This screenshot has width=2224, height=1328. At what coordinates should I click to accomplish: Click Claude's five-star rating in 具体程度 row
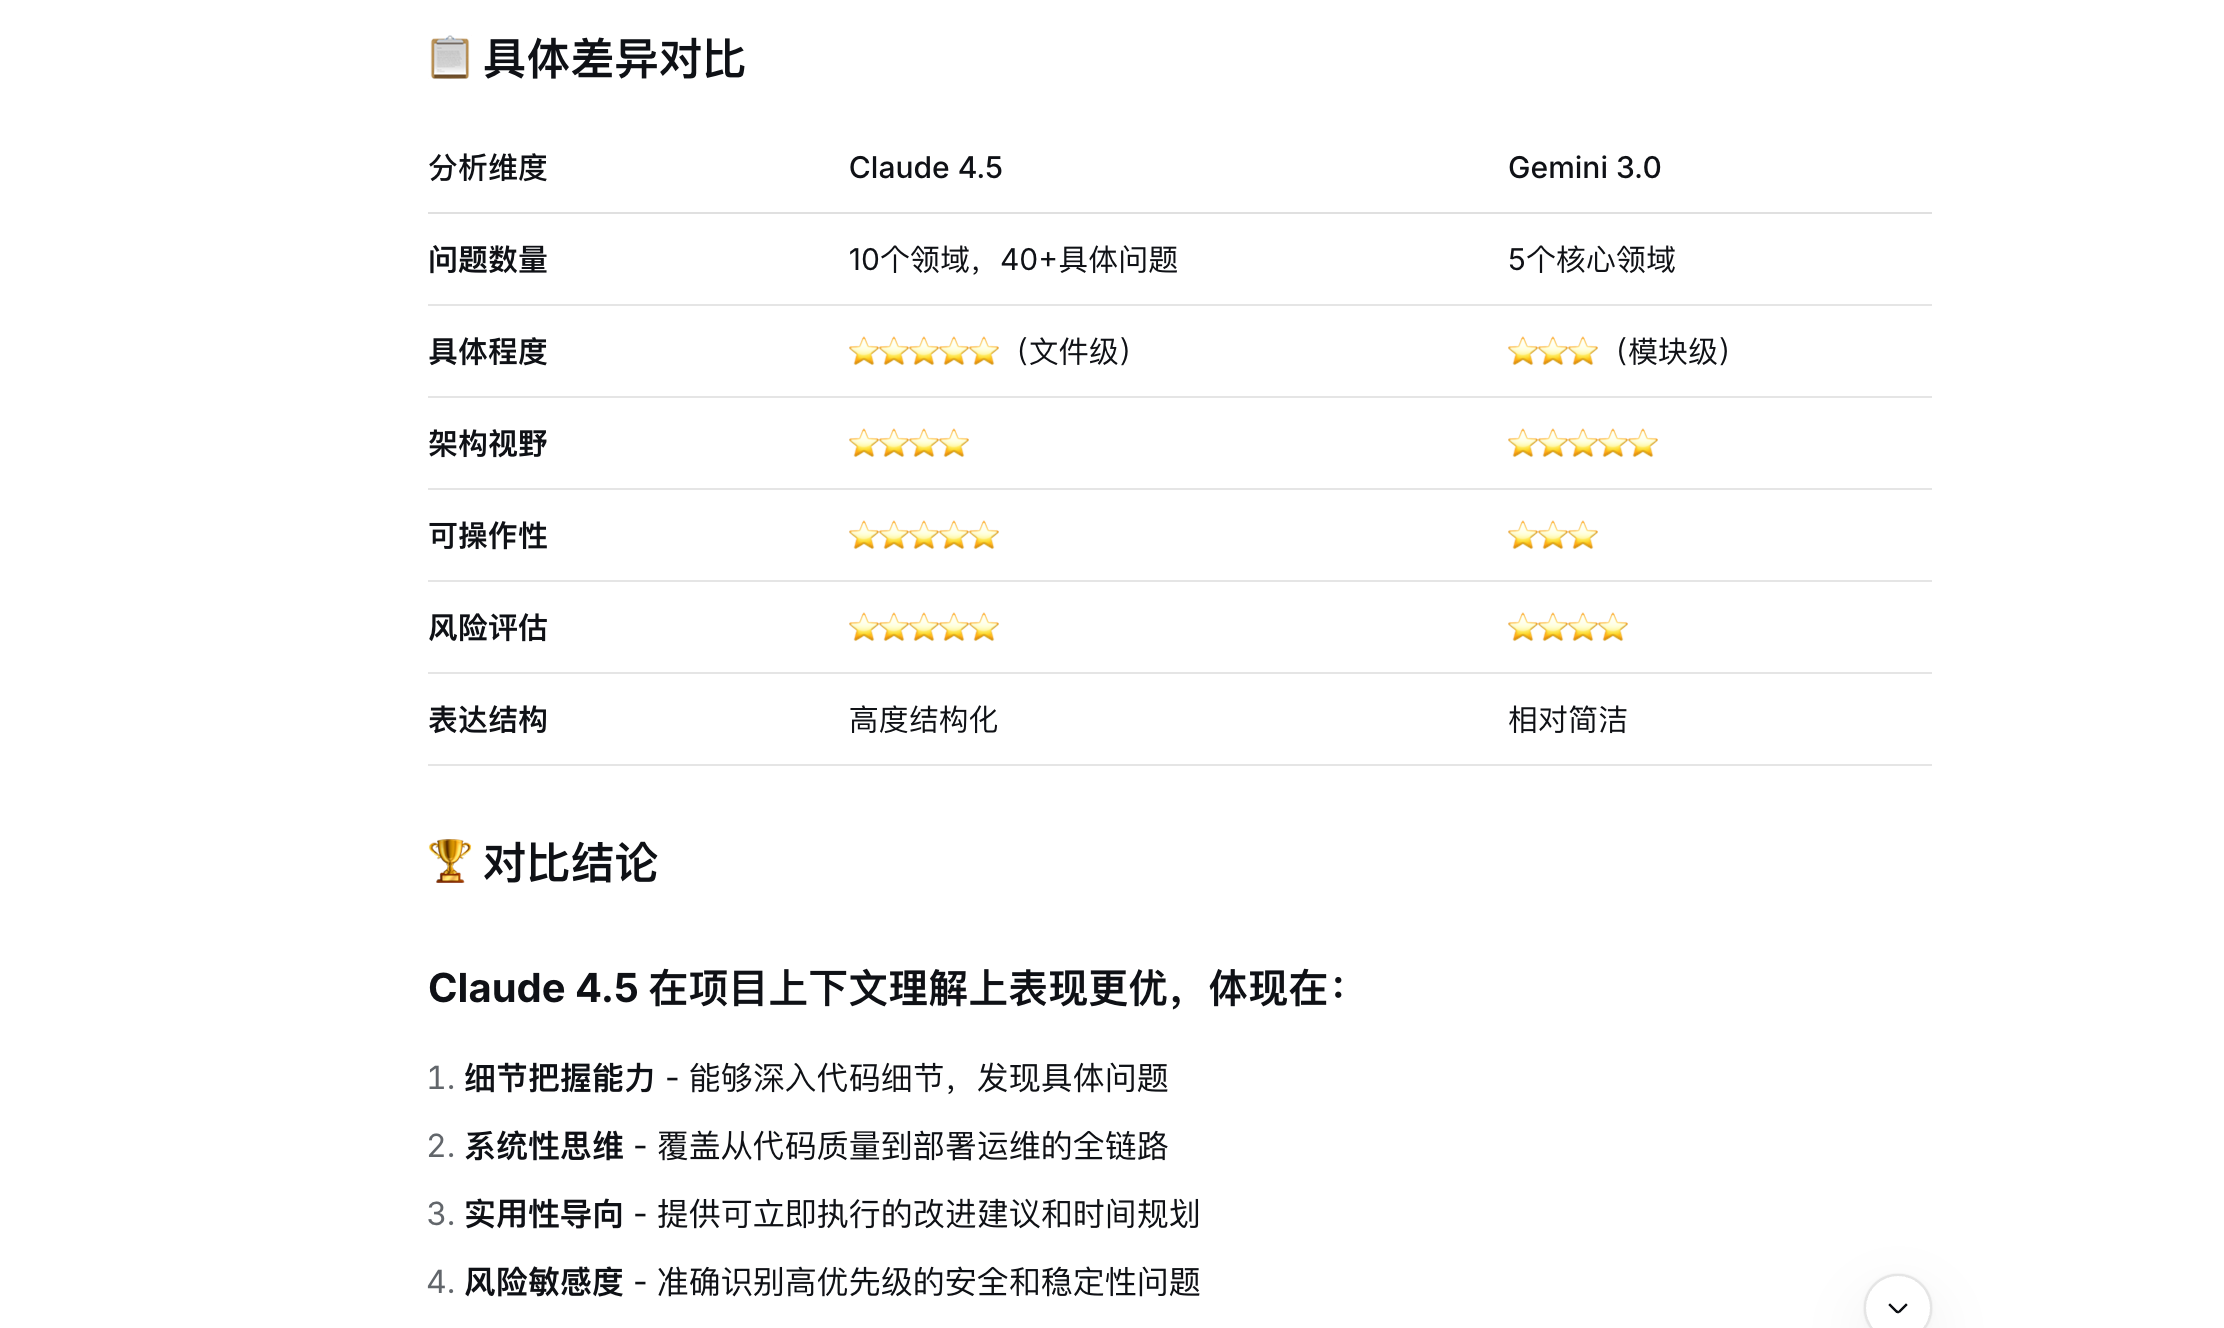923,352
